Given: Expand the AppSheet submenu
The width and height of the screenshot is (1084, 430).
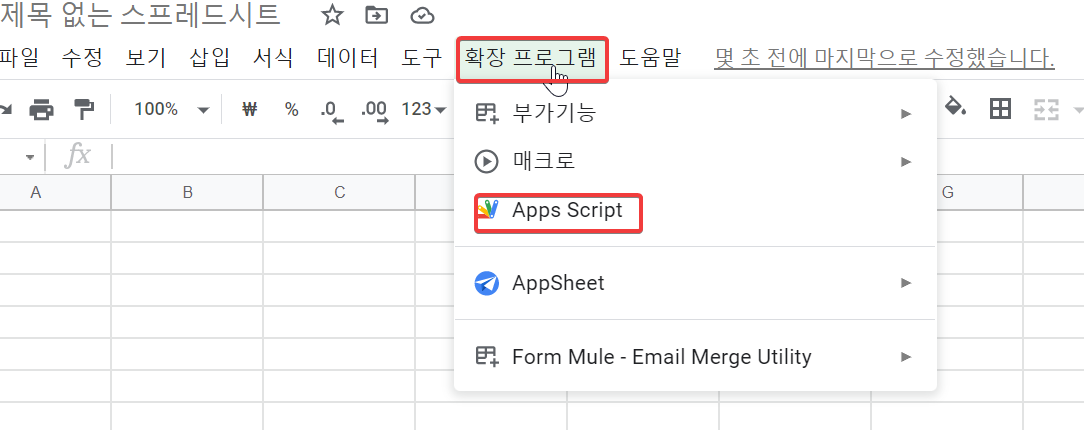Looking at the screenshot, I should 695,283.
